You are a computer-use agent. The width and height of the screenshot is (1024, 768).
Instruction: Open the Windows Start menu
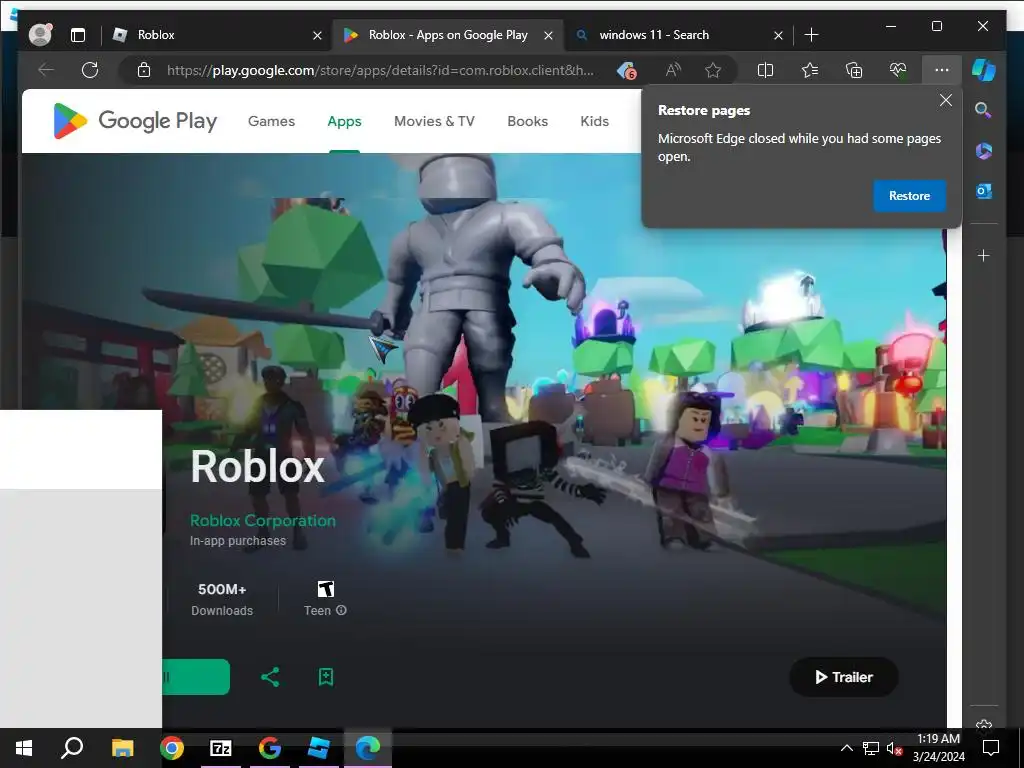point(24,748)
